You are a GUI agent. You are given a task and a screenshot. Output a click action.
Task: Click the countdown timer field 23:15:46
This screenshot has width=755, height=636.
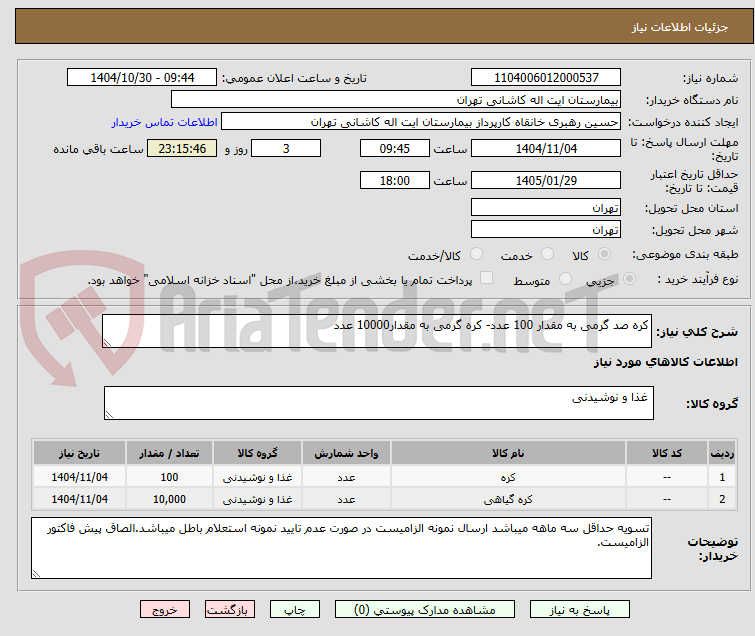[x=182, y=148]
